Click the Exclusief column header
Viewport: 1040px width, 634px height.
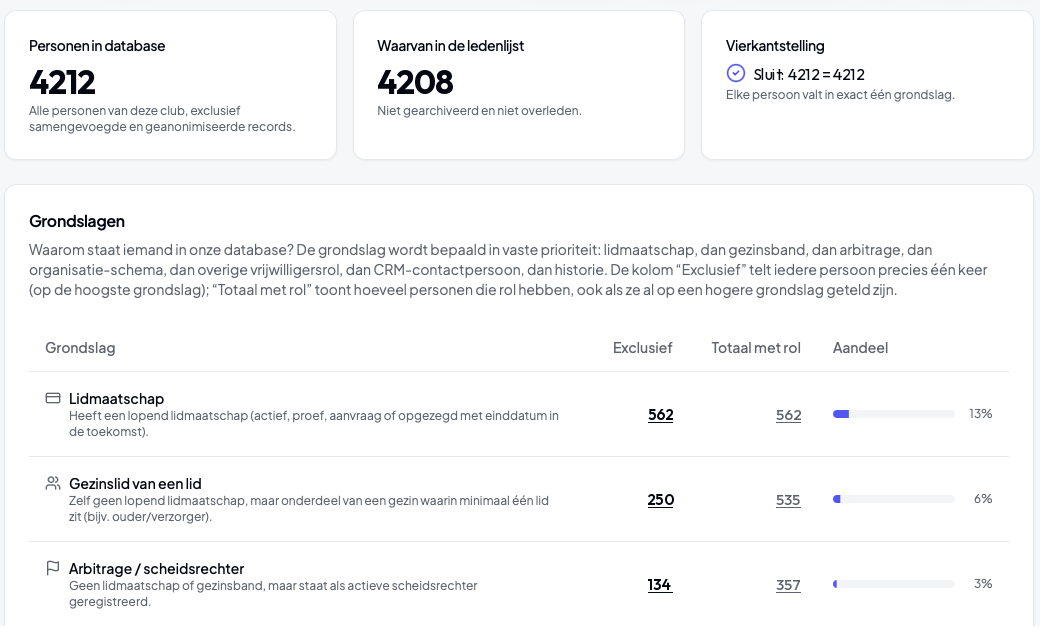(x=643, y=348)
